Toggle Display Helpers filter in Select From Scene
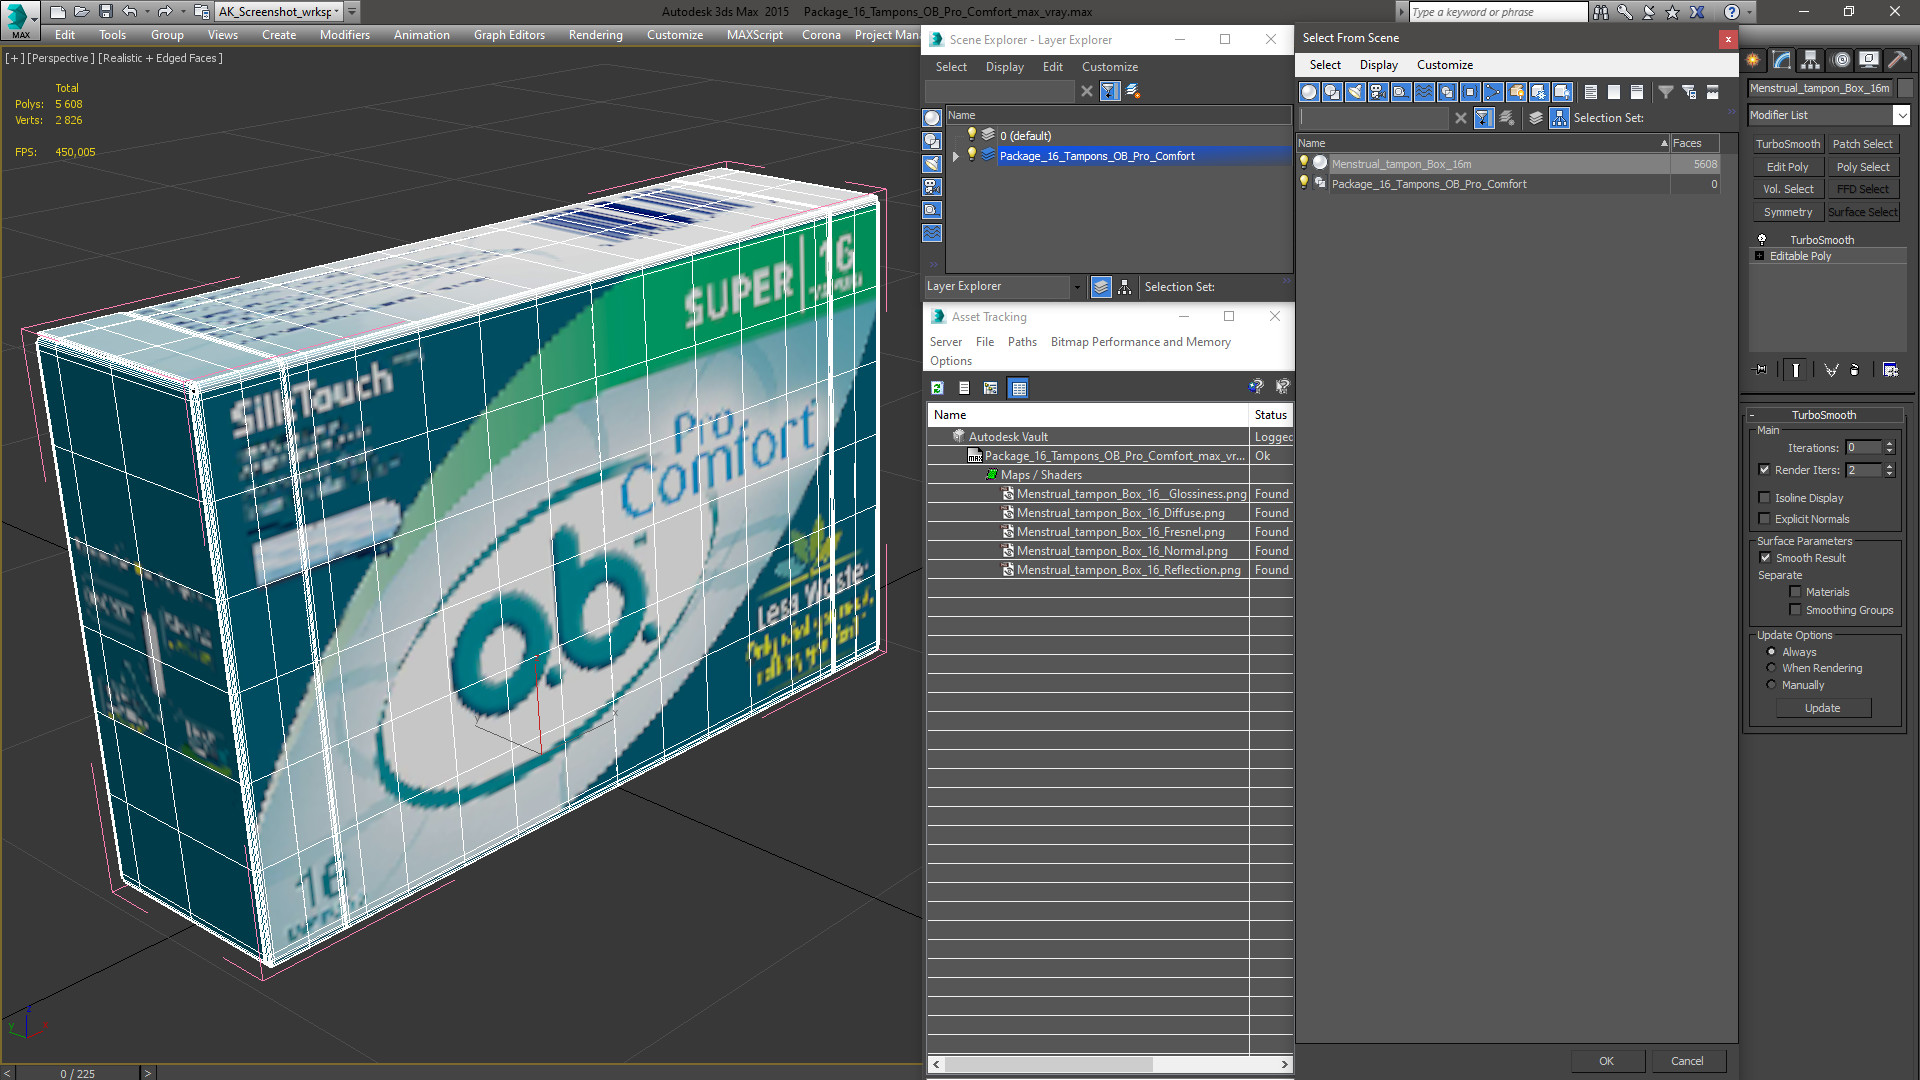Screen dimensions: 1920x1080 [1401, 92]
